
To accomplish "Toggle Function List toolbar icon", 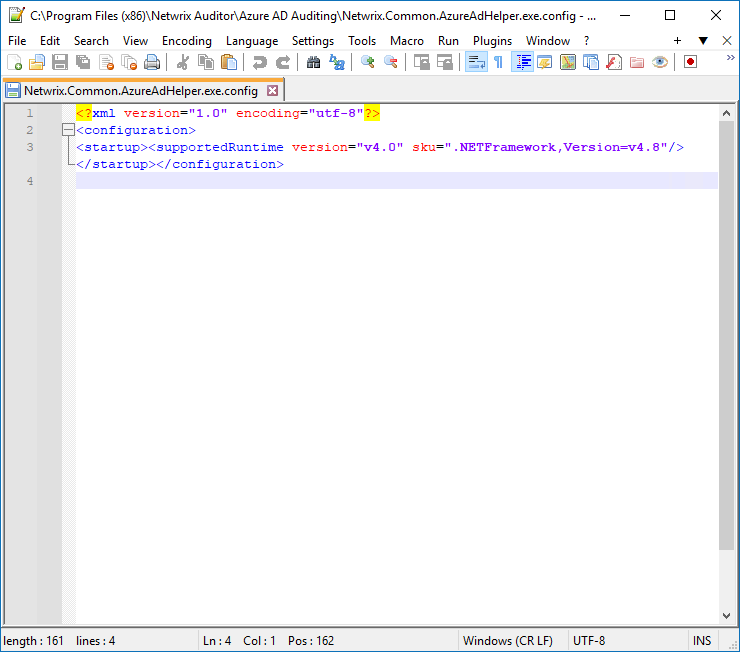I will 614,62.
